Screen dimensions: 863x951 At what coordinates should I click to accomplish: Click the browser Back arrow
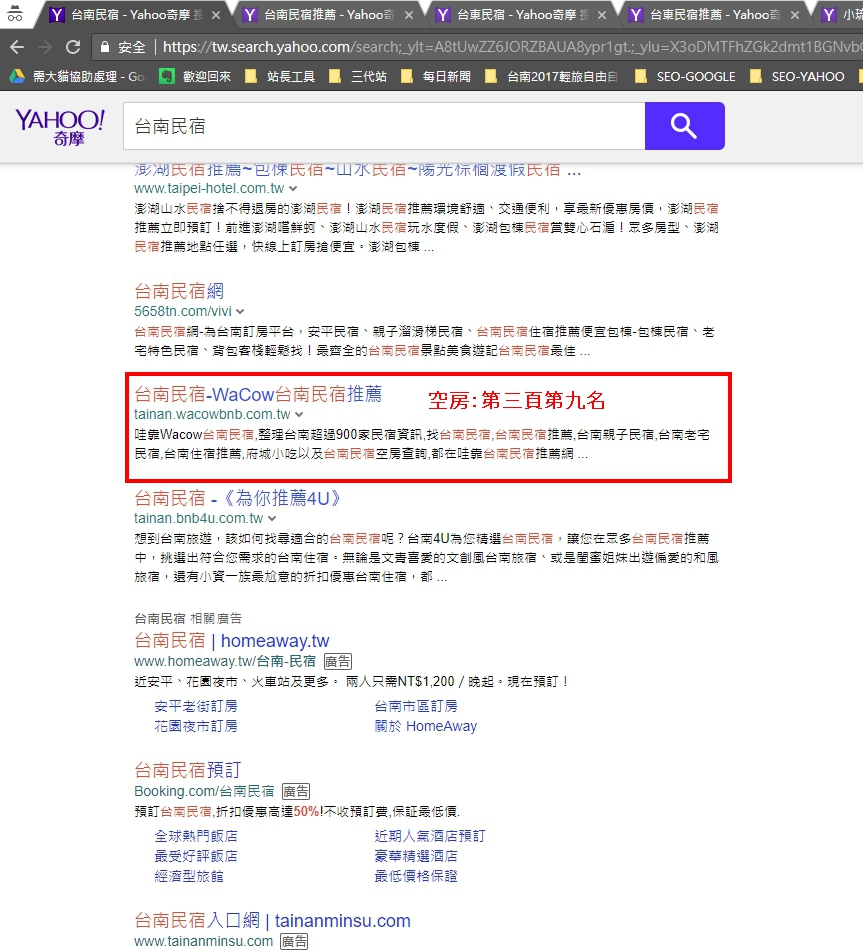coord(17,47)
